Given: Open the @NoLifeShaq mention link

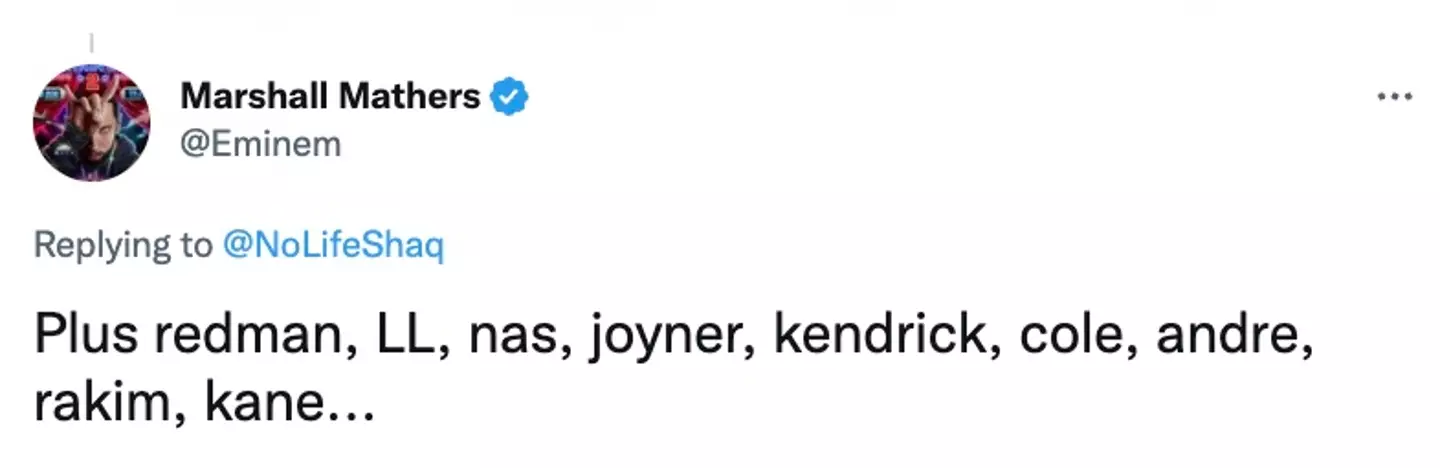Looking at the screenshot, I should click(x=332, y=246).
